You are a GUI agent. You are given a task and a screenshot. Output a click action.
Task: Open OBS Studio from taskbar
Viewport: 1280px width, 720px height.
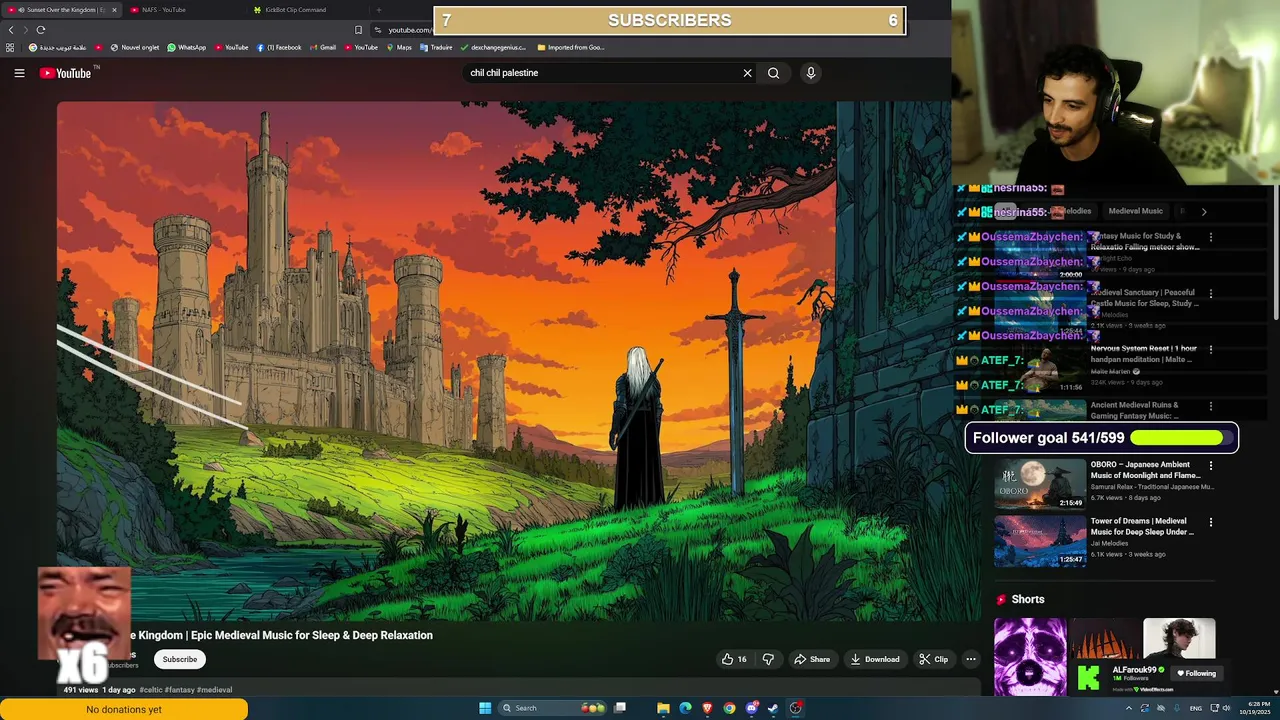(795, 708)
